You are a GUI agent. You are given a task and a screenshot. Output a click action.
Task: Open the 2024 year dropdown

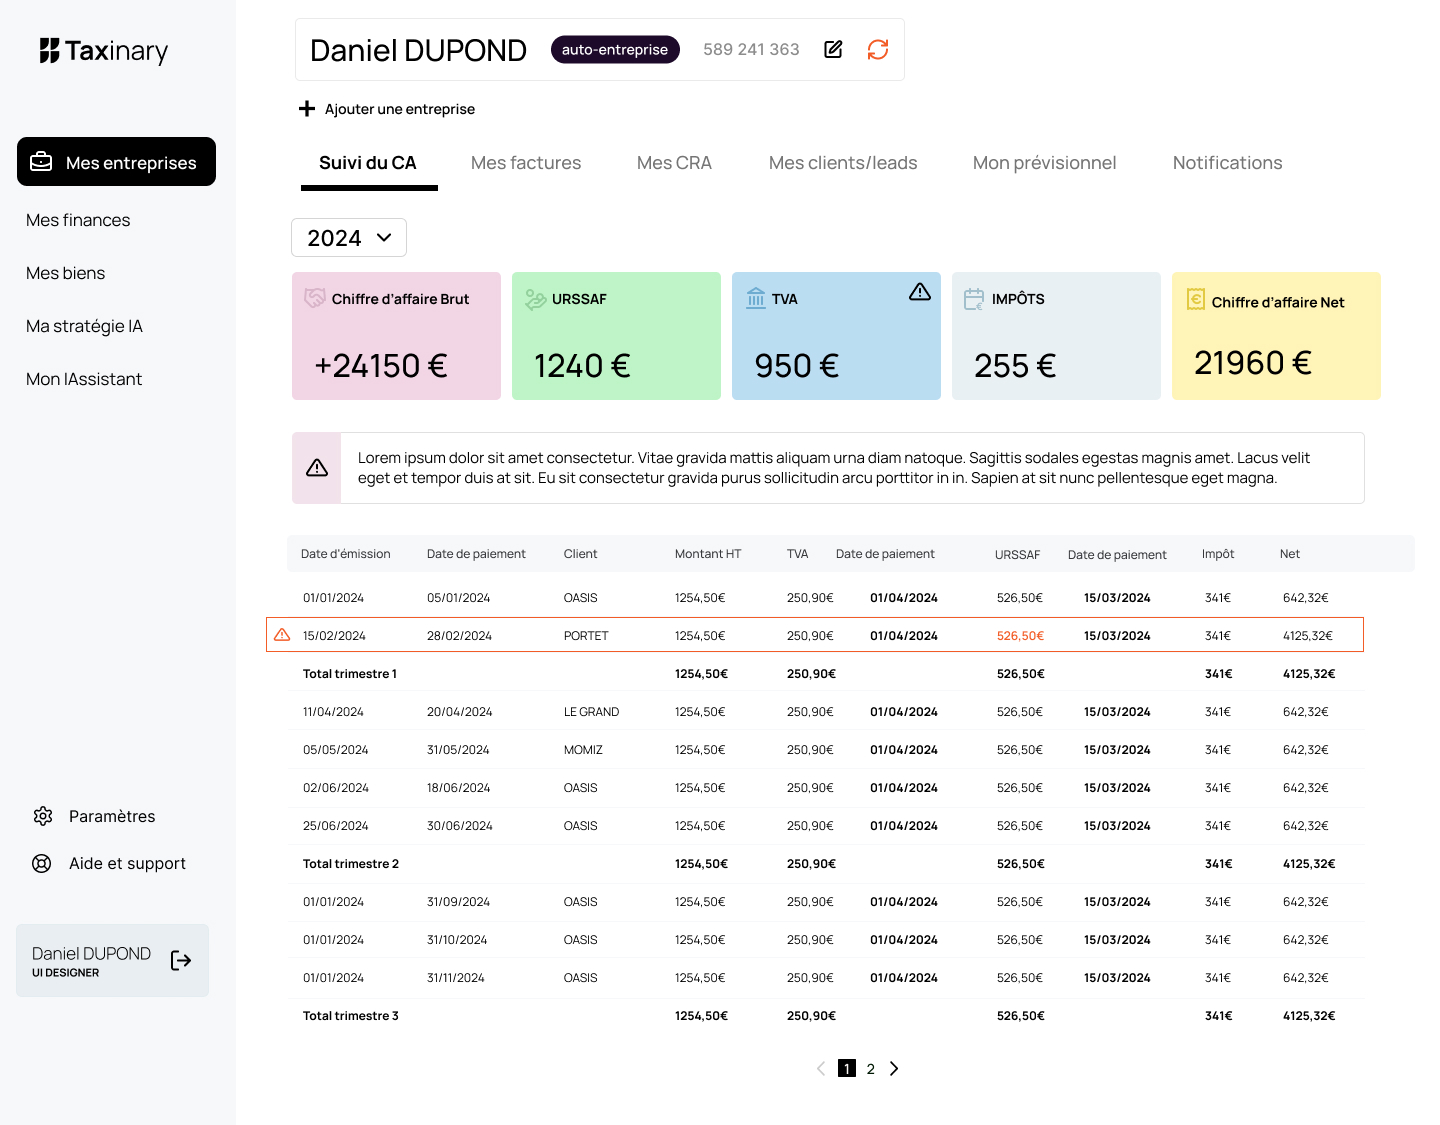coord(349,238)
